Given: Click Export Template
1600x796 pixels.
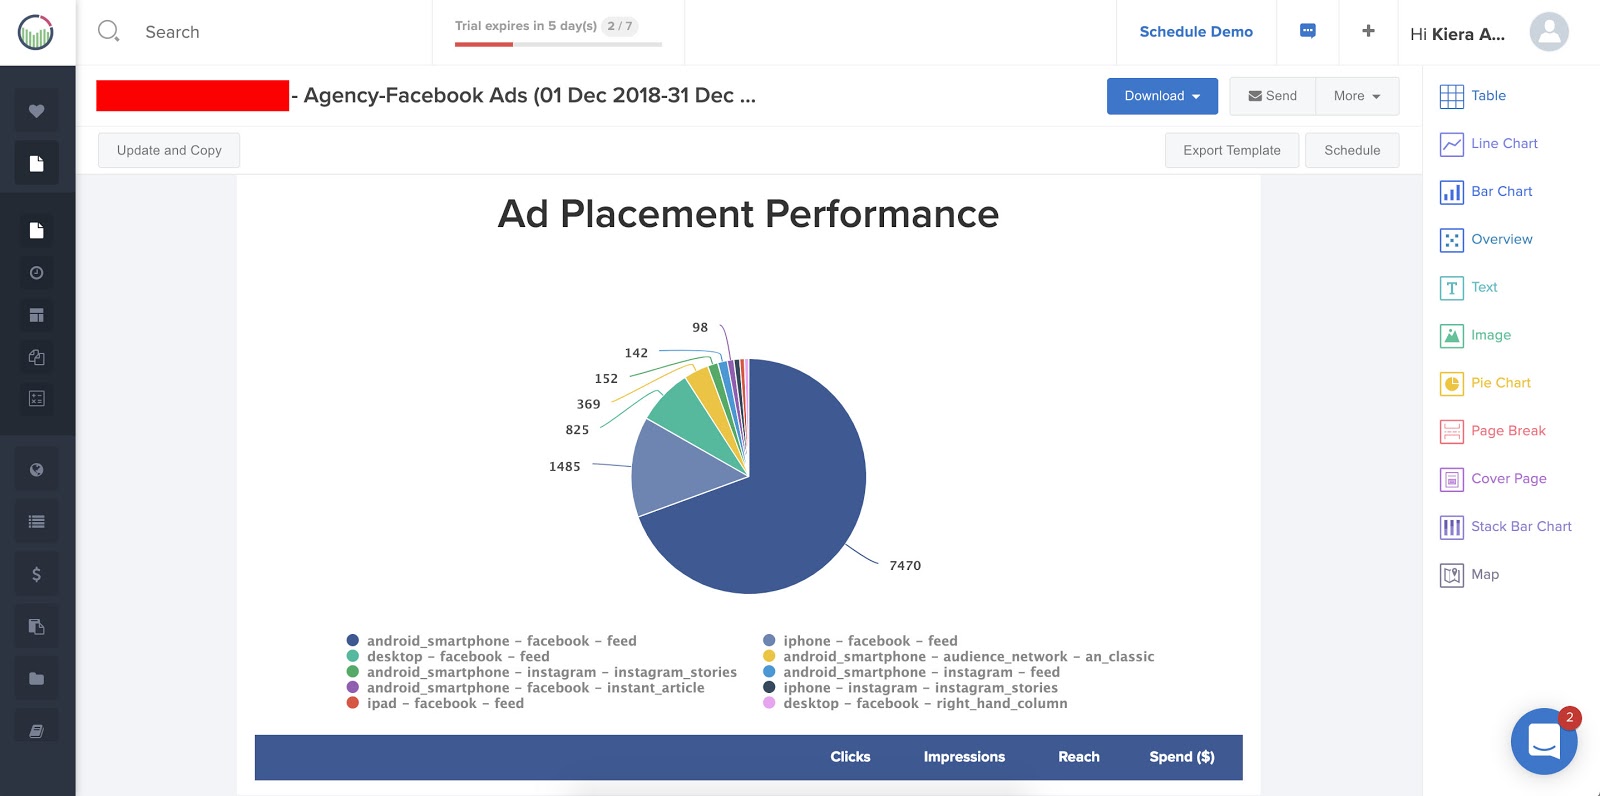Looking at the screenshot, I should [1232, 150].
